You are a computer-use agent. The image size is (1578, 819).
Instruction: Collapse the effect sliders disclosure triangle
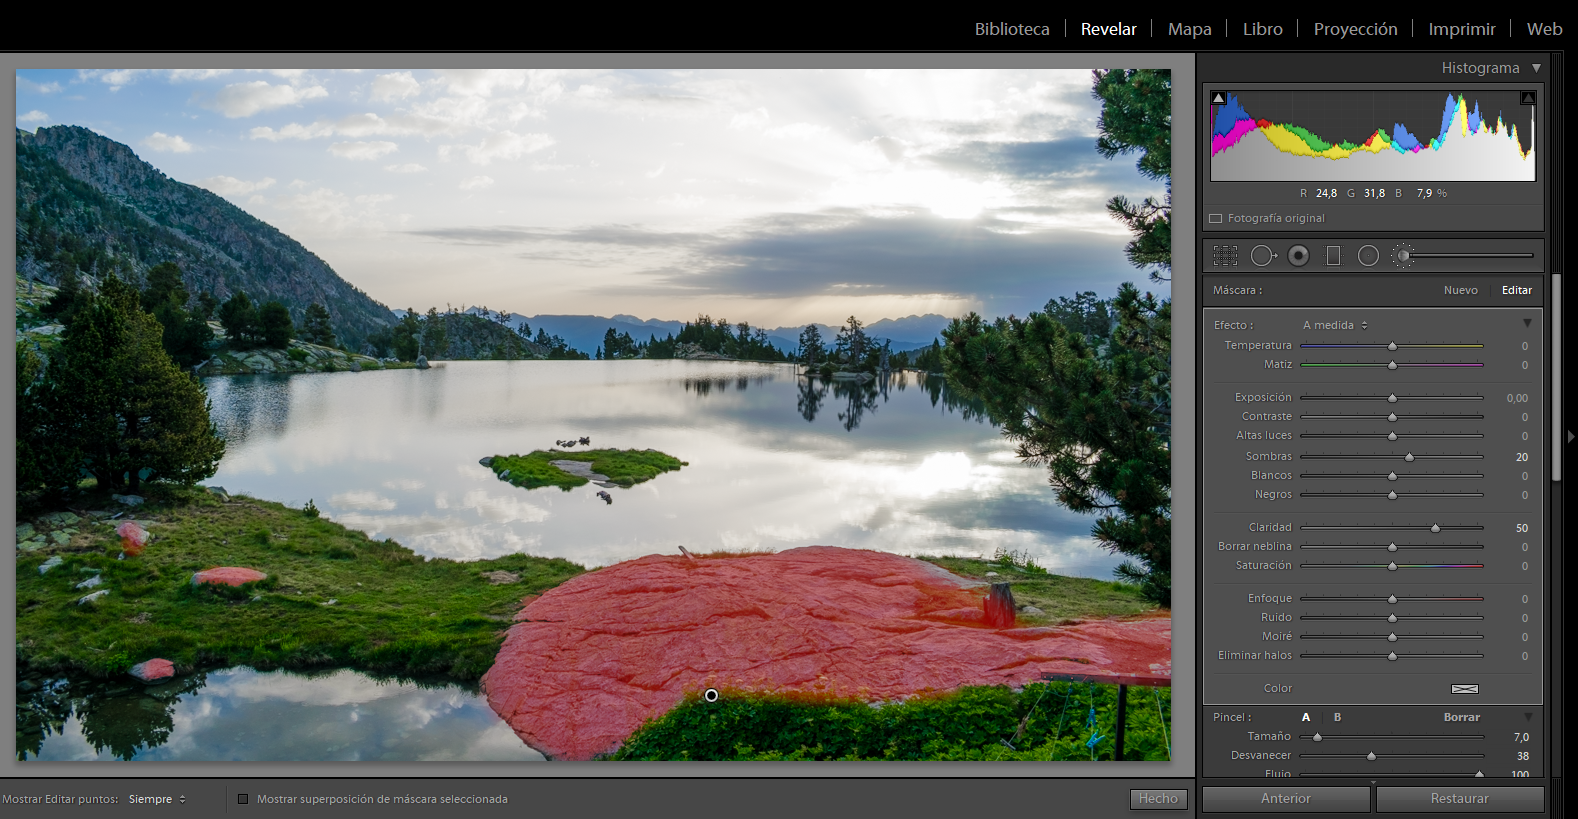1527,323
